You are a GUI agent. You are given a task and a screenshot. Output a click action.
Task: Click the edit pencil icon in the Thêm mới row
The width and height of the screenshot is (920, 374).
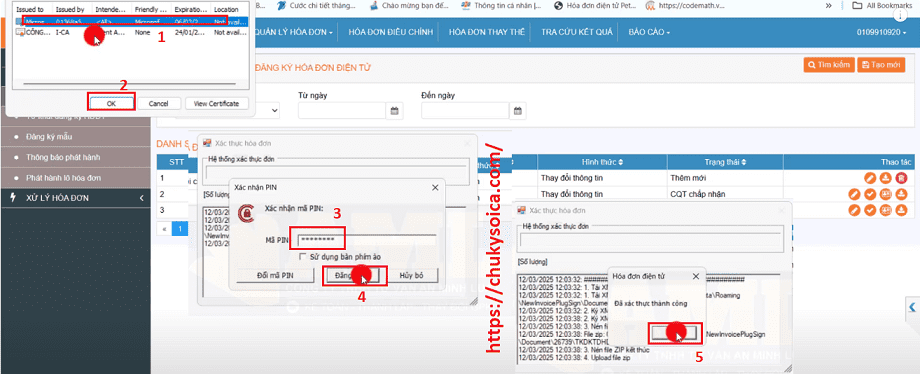click(870, 178)
